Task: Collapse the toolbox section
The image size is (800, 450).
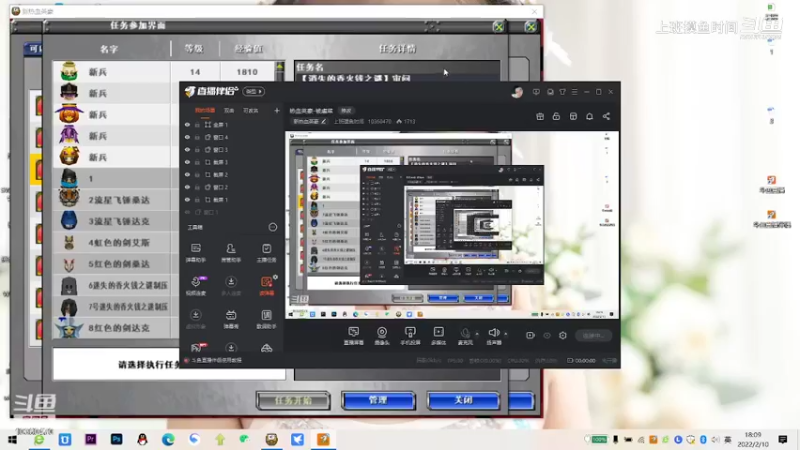Action: [x=273, y=227]
